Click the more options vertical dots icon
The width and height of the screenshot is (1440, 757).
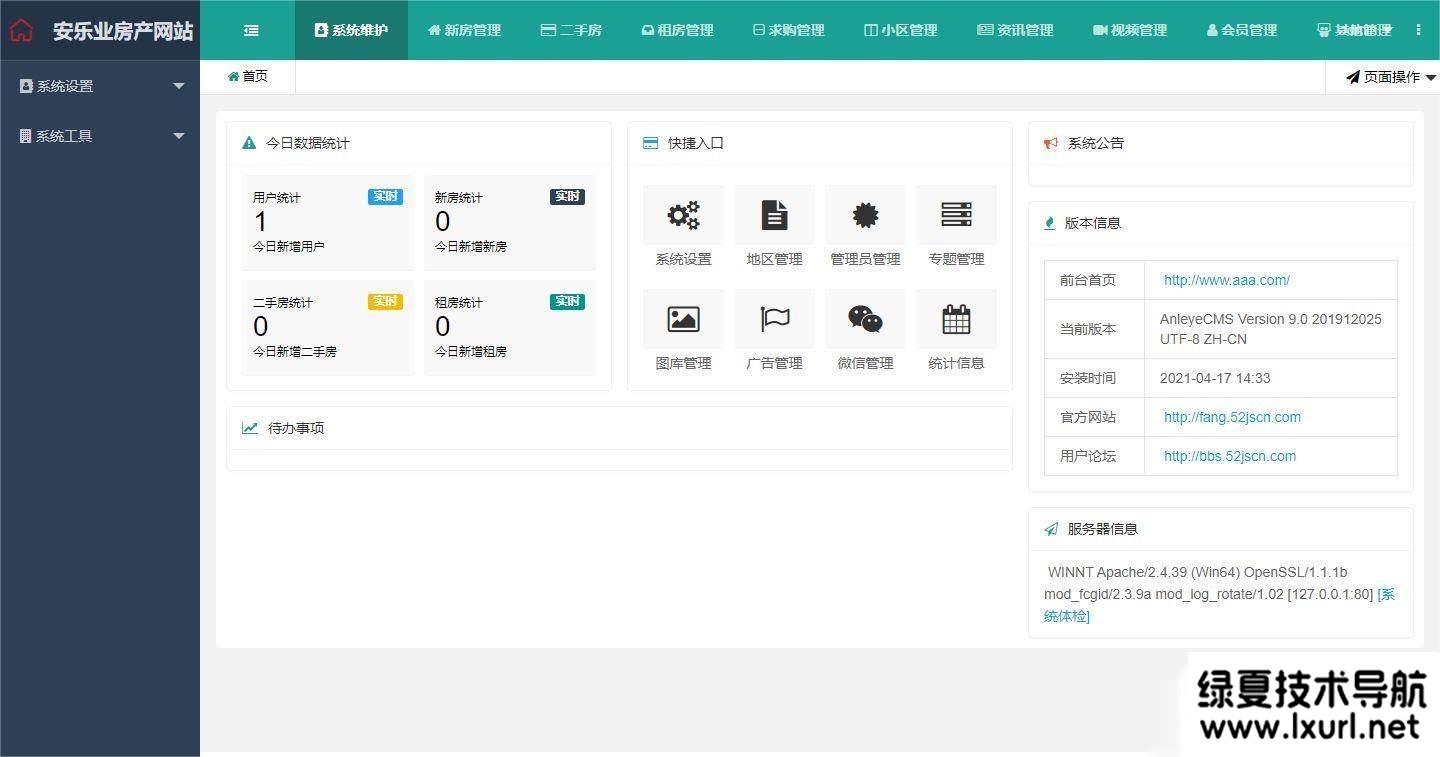click(1418, 30)
